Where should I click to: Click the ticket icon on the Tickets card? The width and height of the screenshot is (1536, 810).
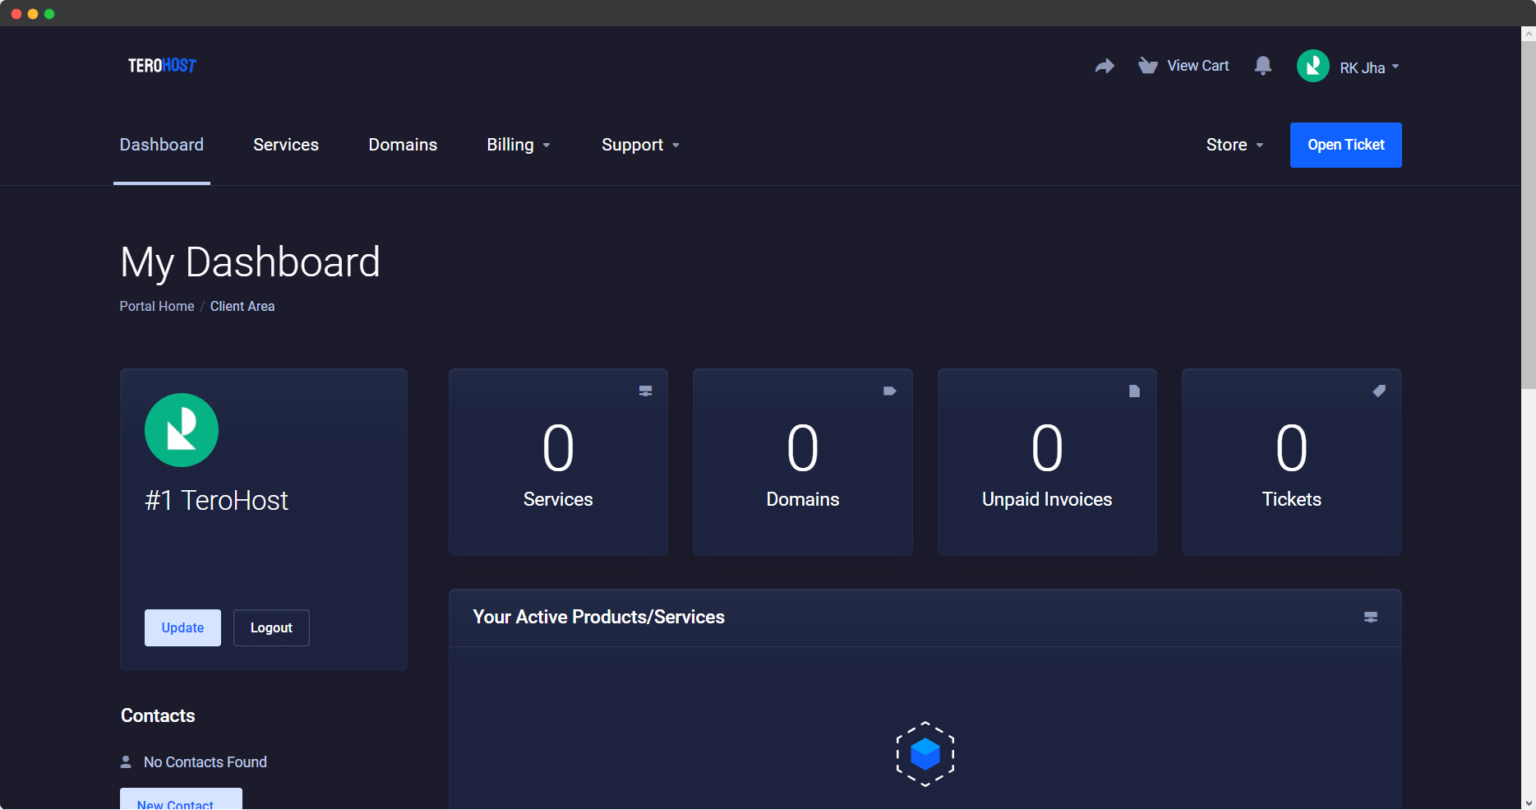(x=1378, y=391)
